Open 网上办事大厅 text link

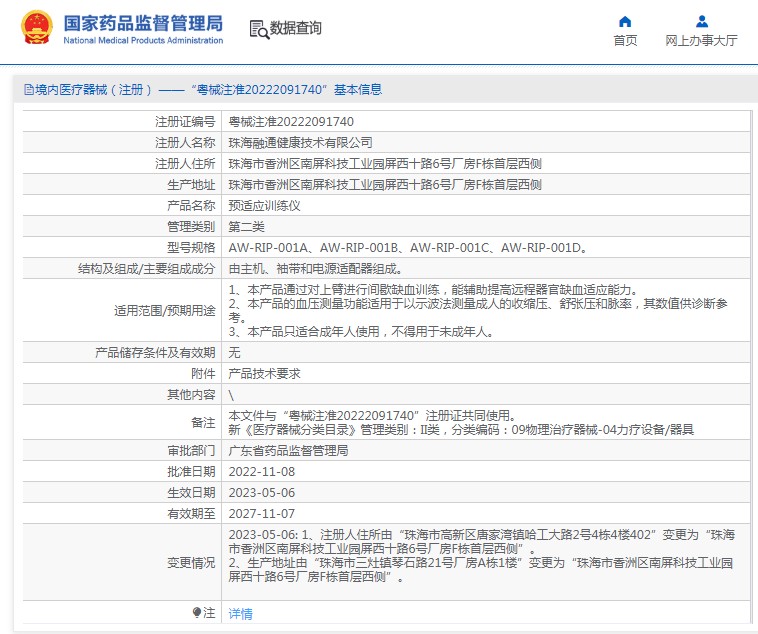701,41
